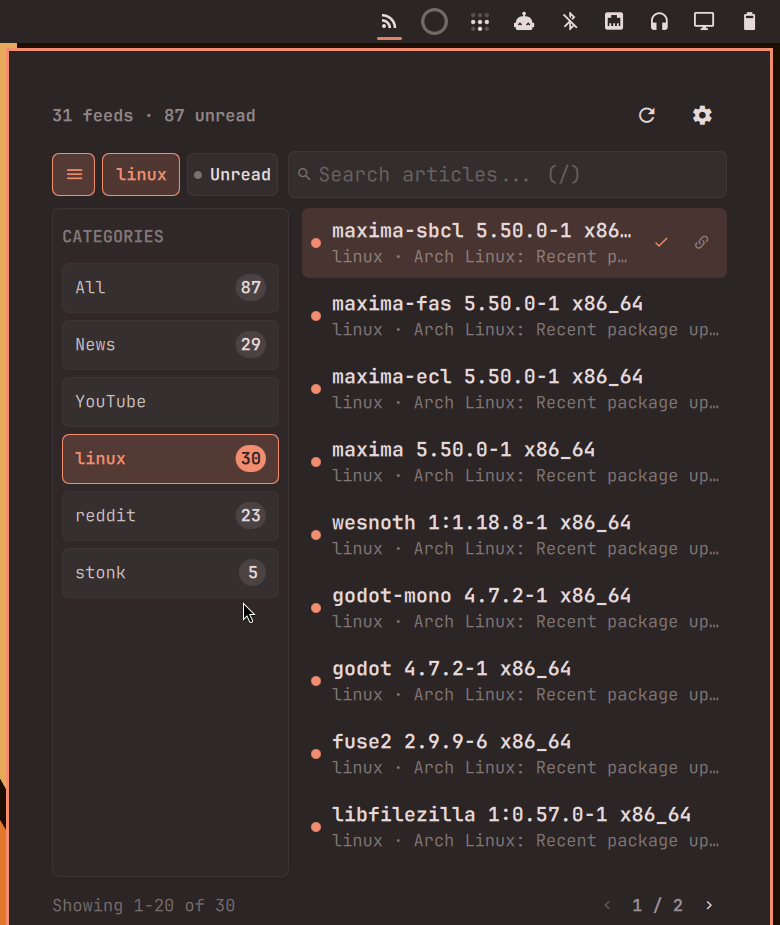Click the 5 badge on stonk
Screen dimensions: 780x925
pyautogui.click(x=253, y=573)
